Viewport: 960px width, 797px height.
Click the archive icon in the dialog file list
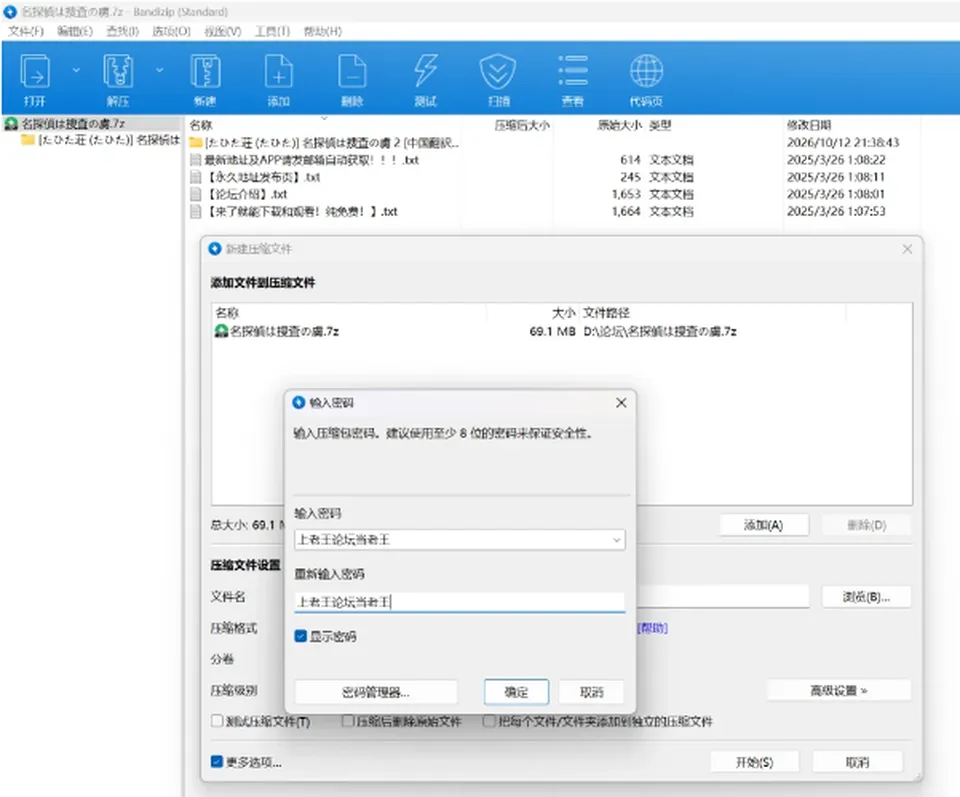click(x=221, y=331)
